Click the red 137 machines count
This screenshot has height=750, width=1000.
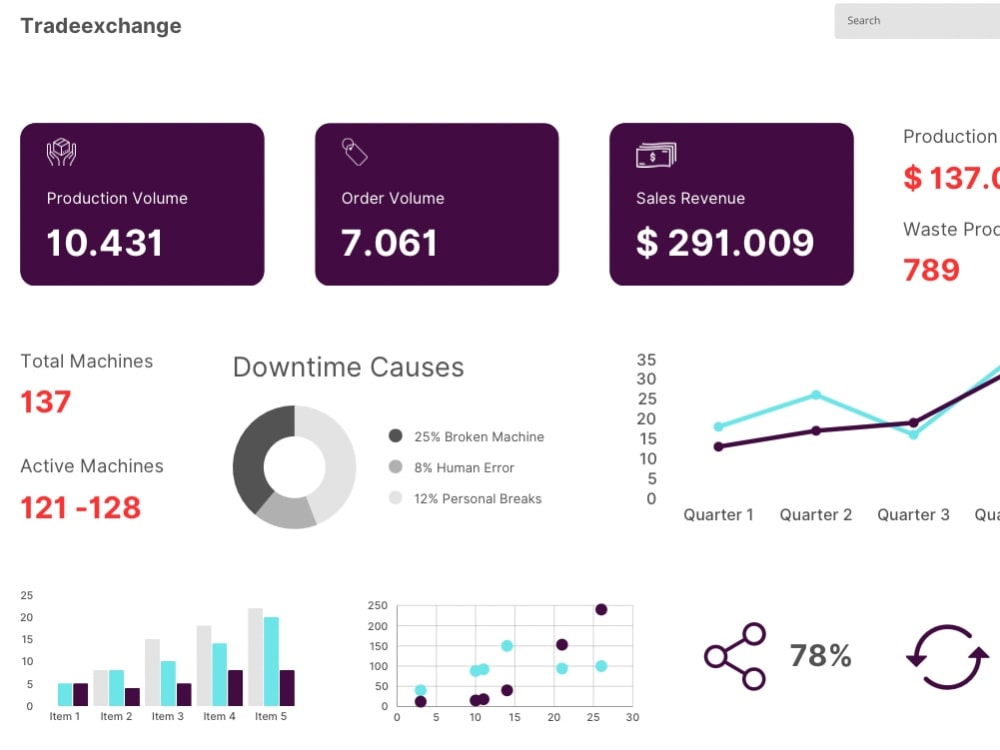click(x=45, y=402)
